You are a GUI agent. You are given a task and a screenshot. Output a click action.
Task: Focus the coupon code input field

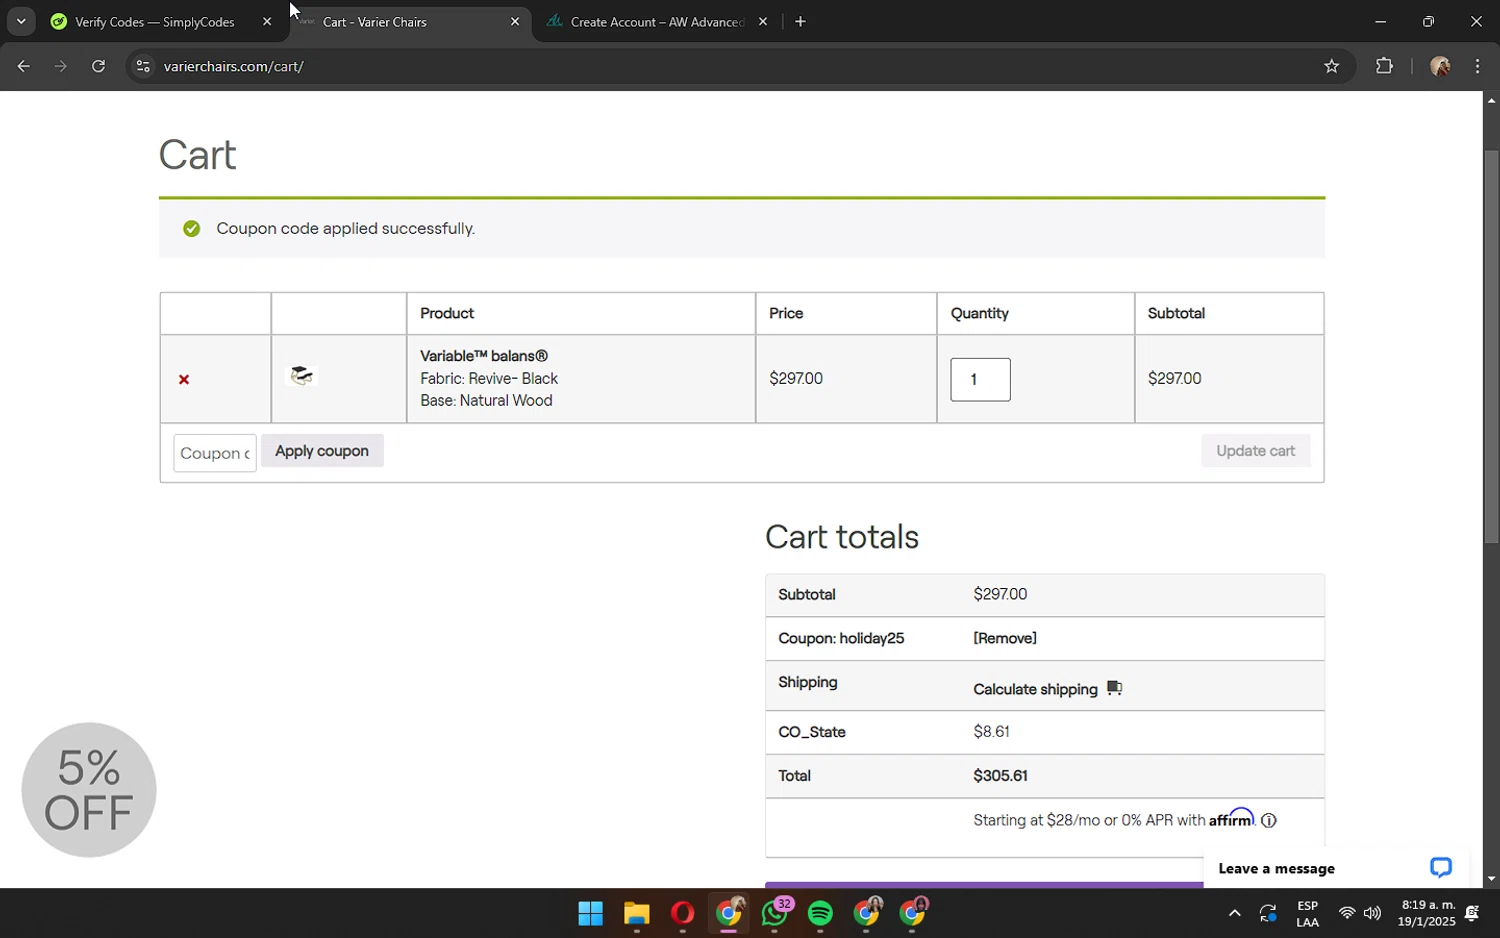click(215, 453)
